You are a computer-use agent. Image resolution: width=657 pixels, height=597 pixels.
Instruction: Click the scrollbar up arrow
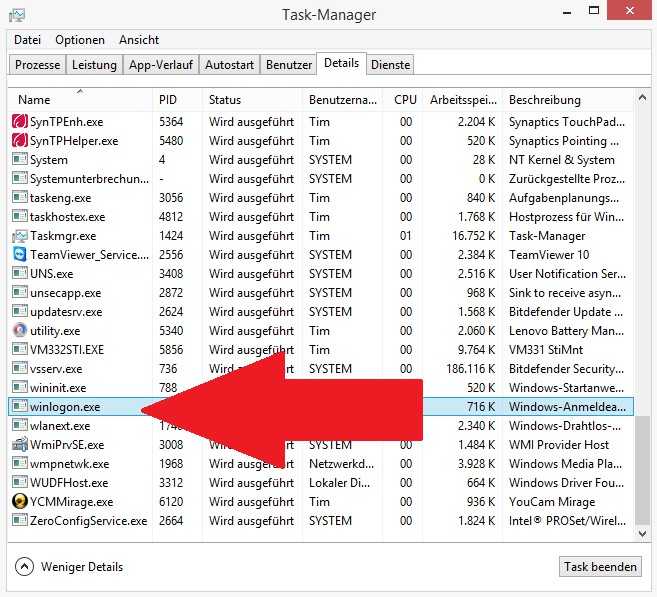[x=642, y=98]
